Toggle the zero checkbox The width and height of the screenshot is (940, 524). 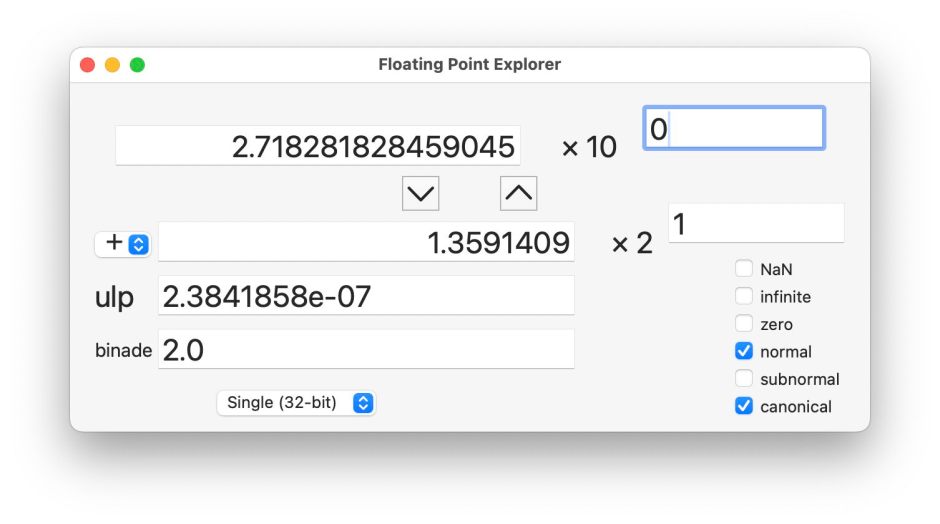click(744, 324)
